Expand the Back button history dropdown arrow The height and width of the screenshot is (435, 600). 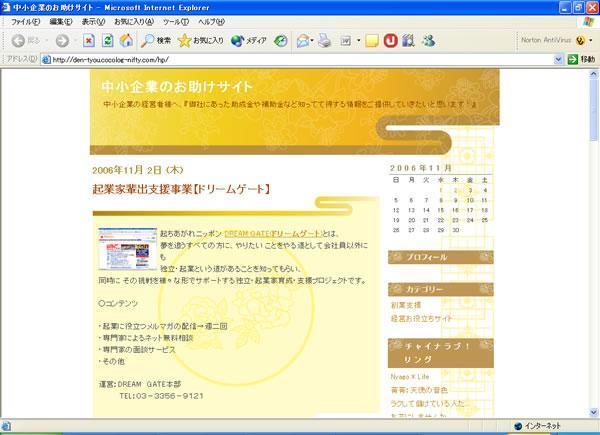(x=47, y=41)
